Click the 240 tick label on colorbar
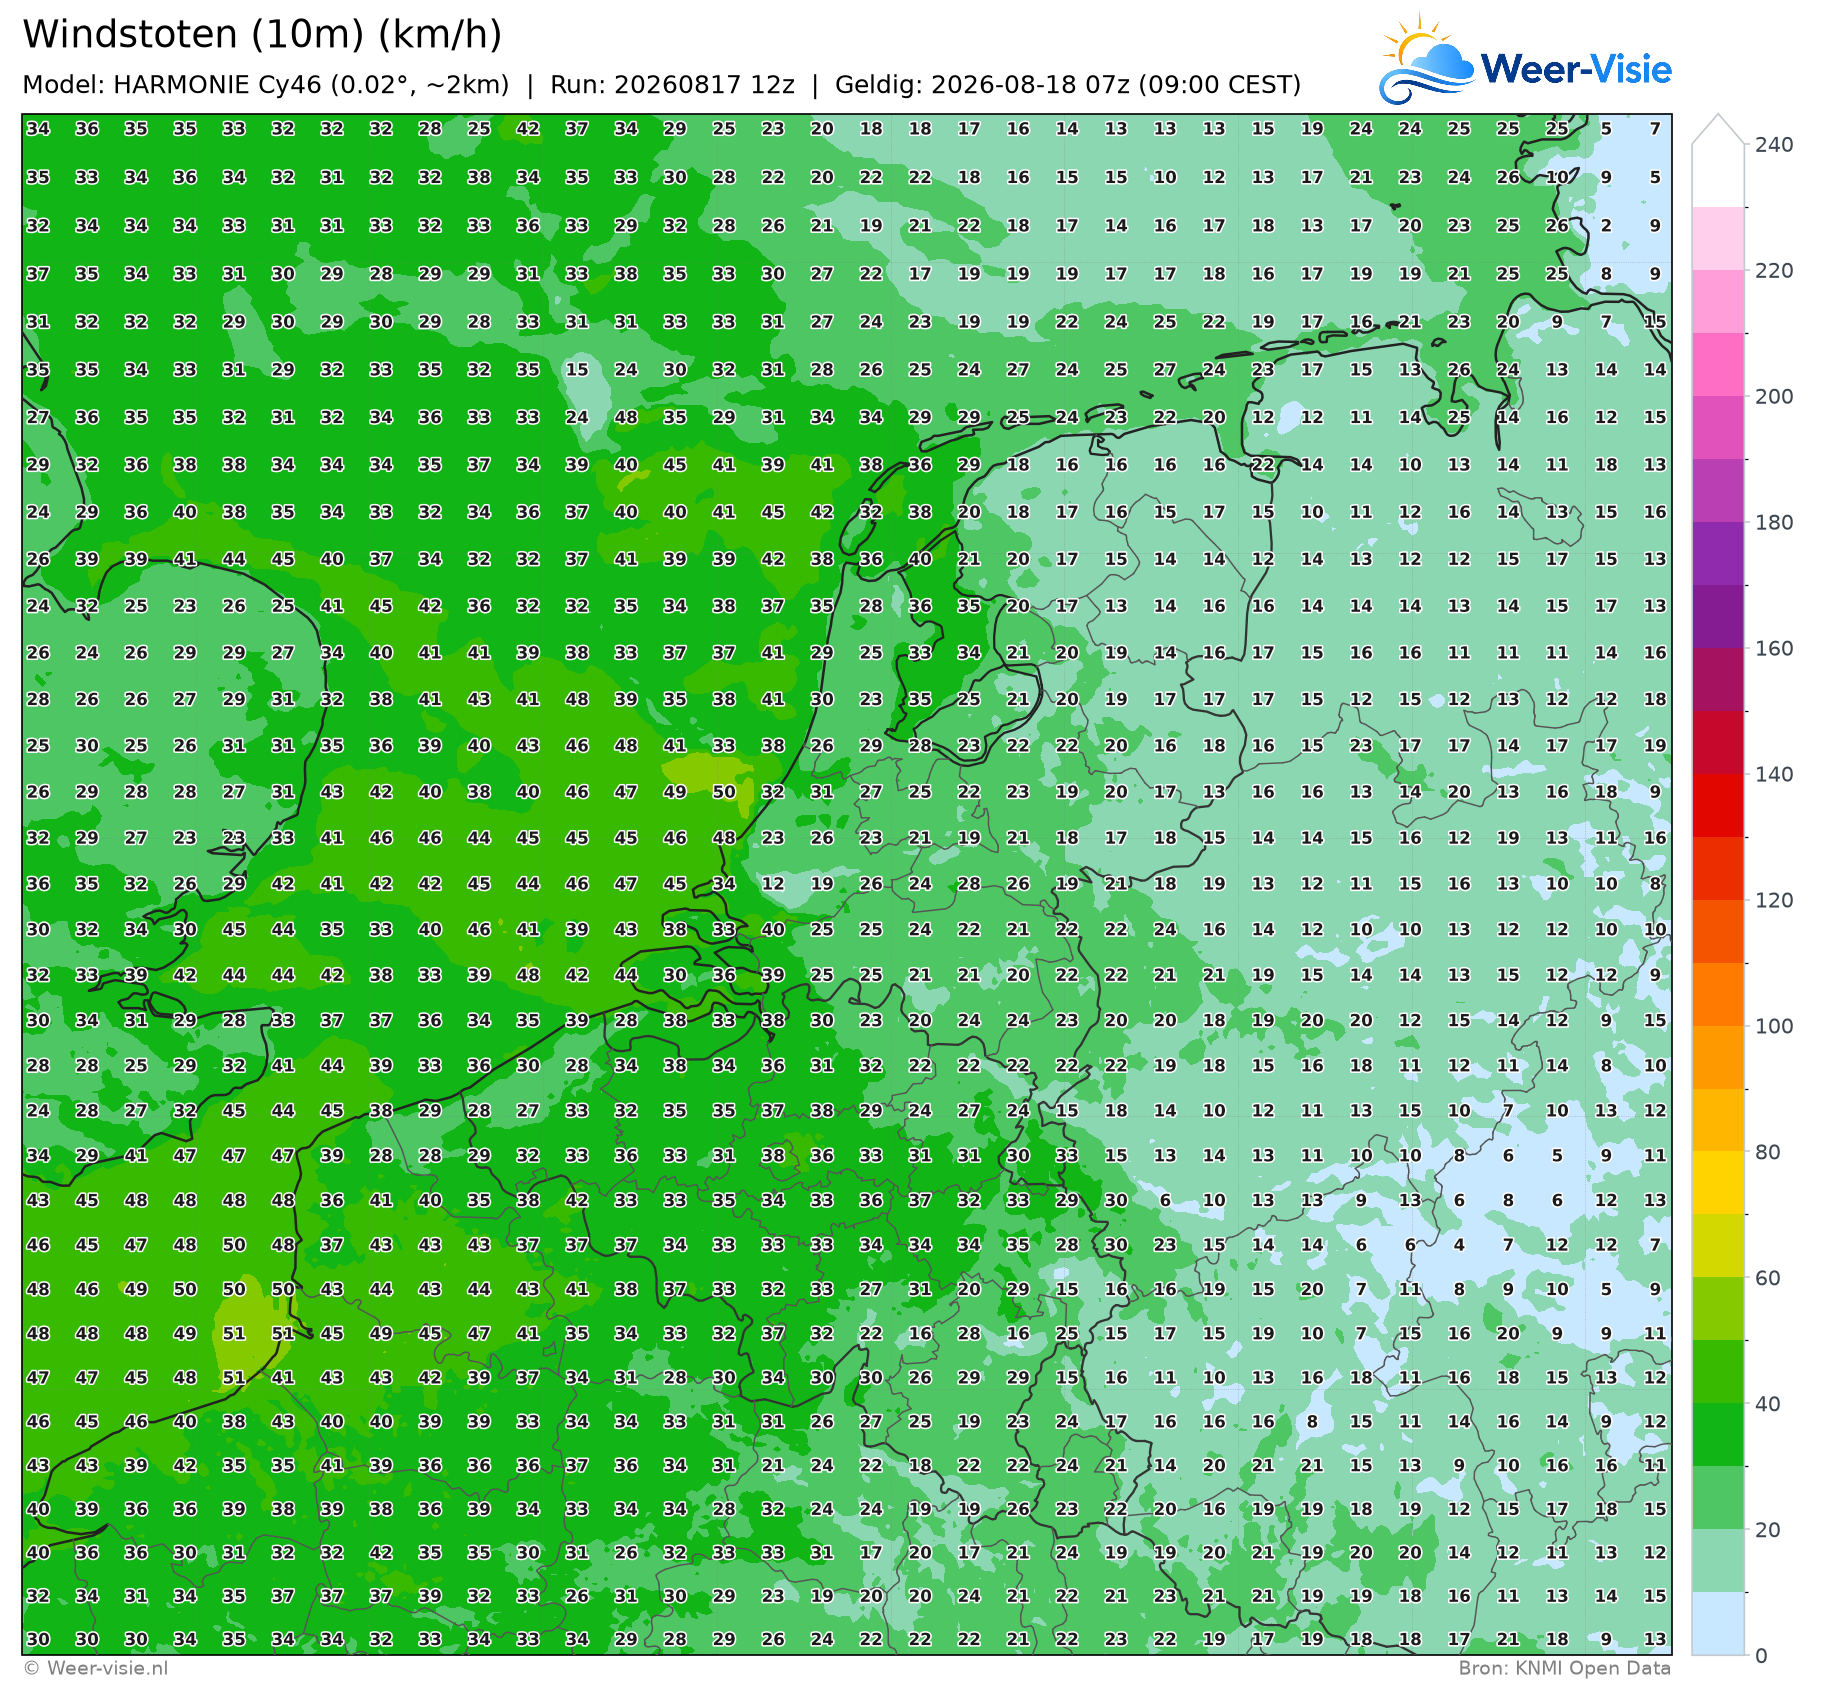The image size is (1824, 1681). point(1774,145)
